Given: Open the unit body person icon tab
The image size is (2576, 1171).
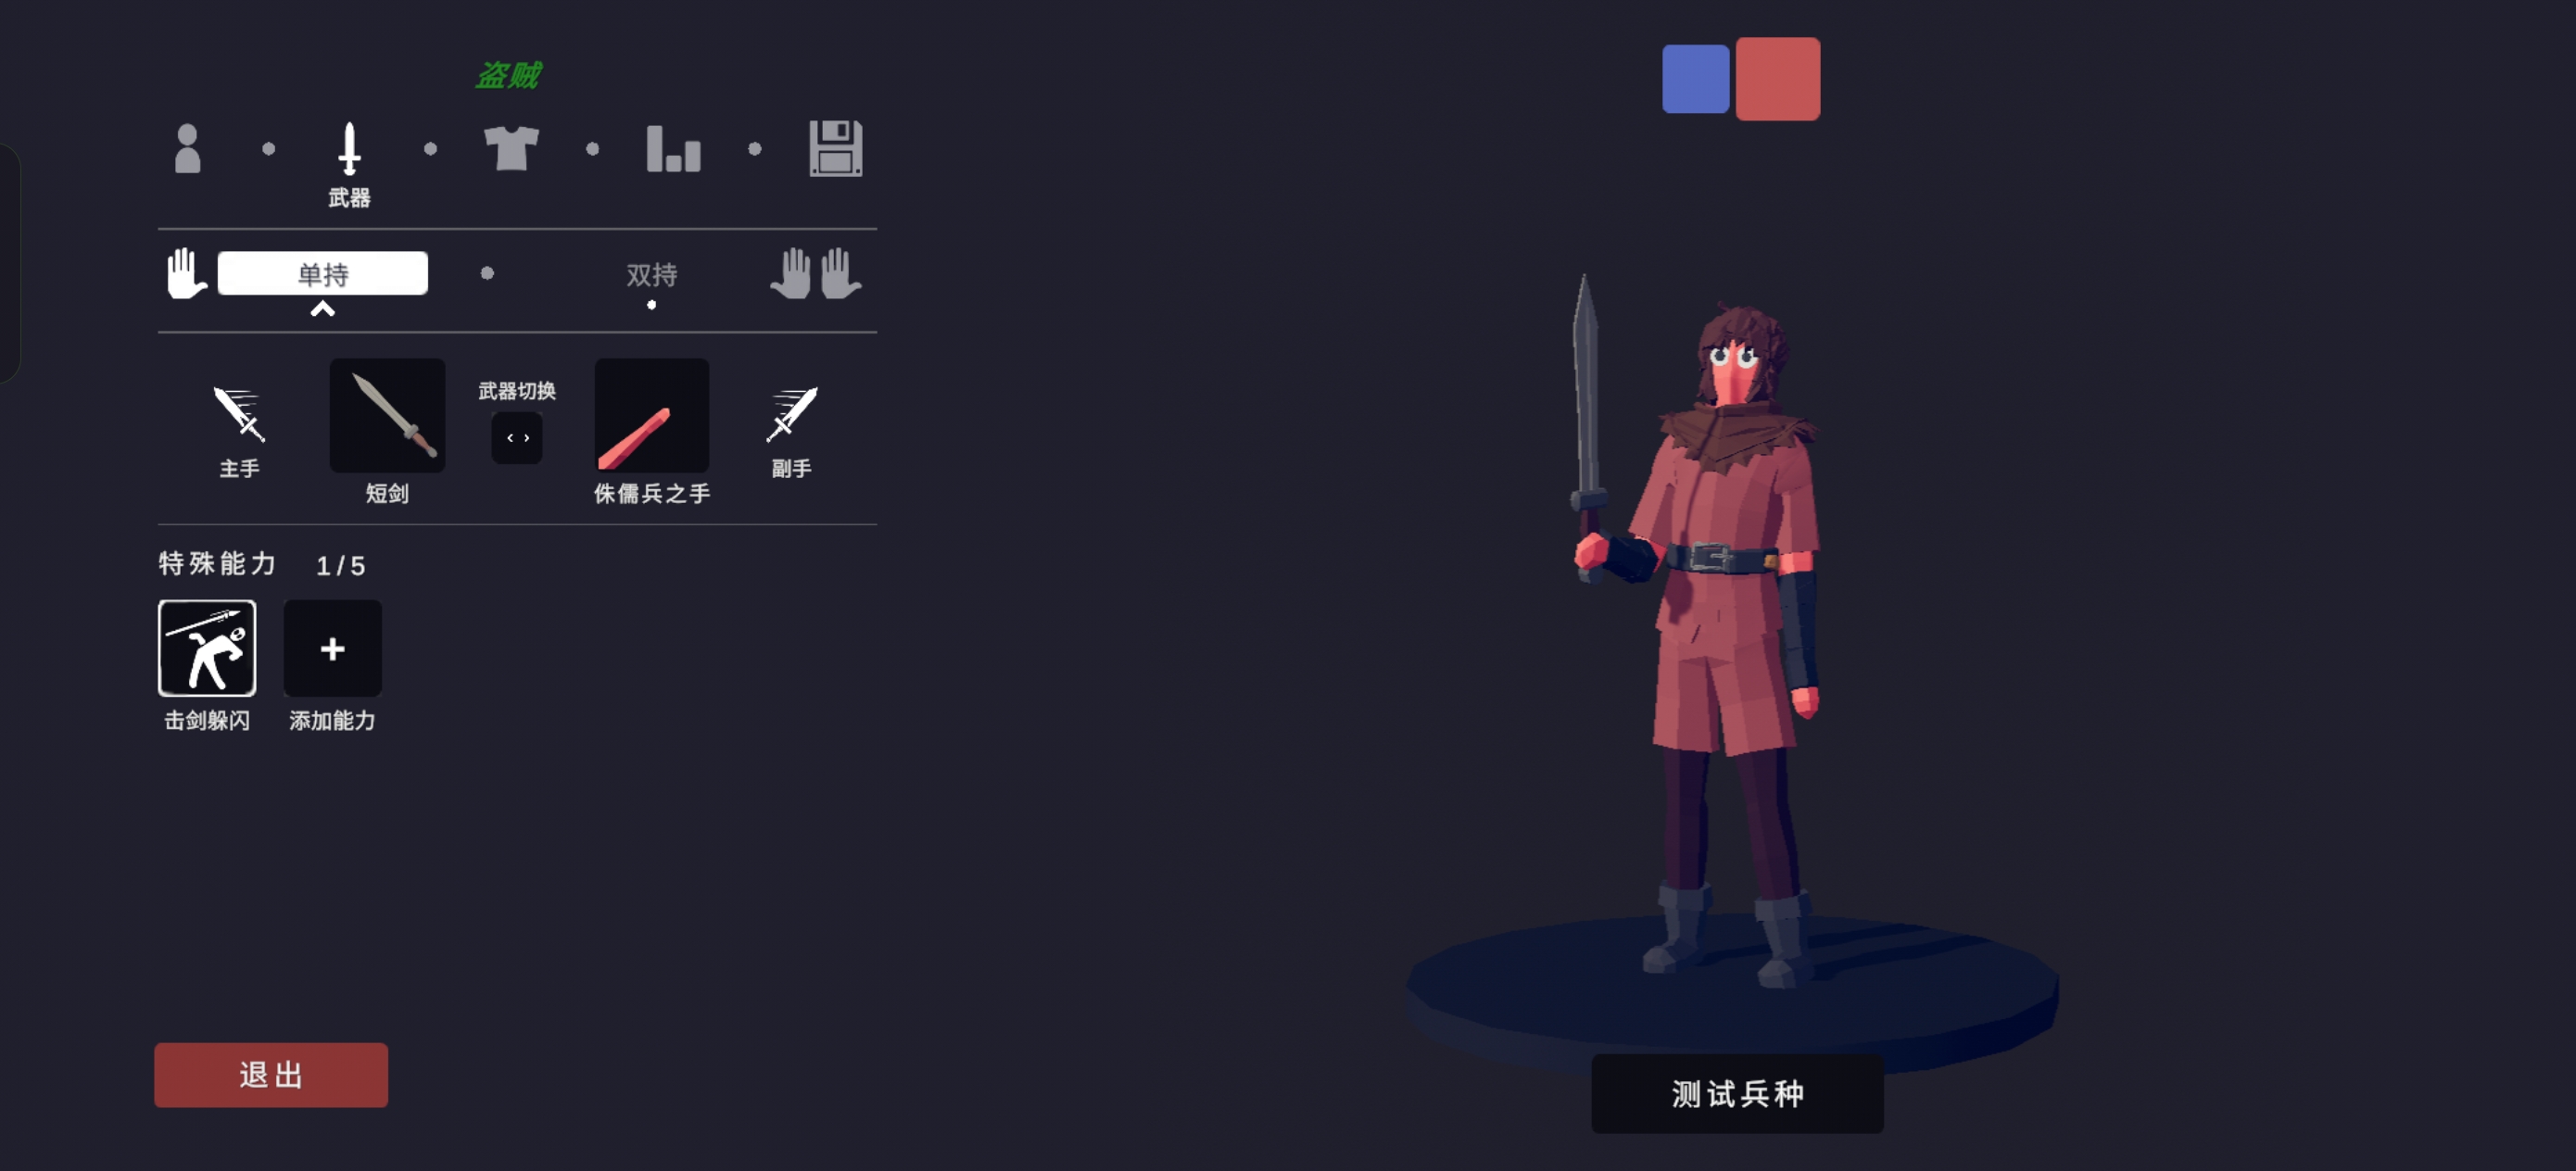Looking at the screenshot, I should click(187, 148).
